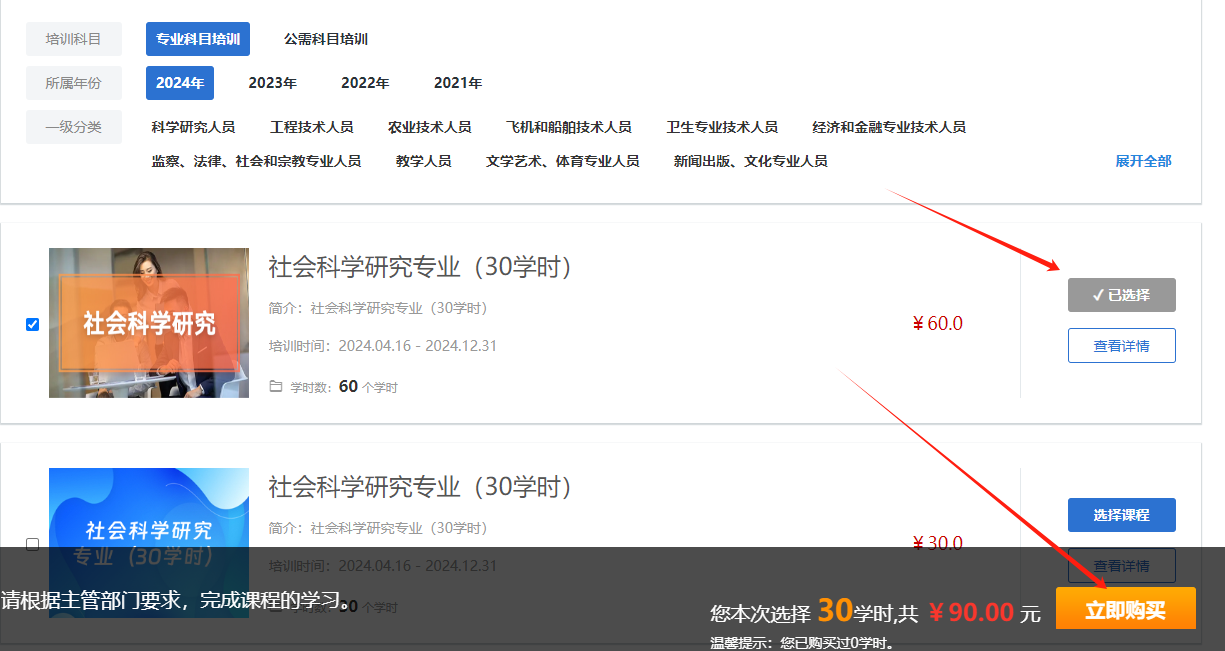Tick the second course checkbox

[x=32, y=544]
